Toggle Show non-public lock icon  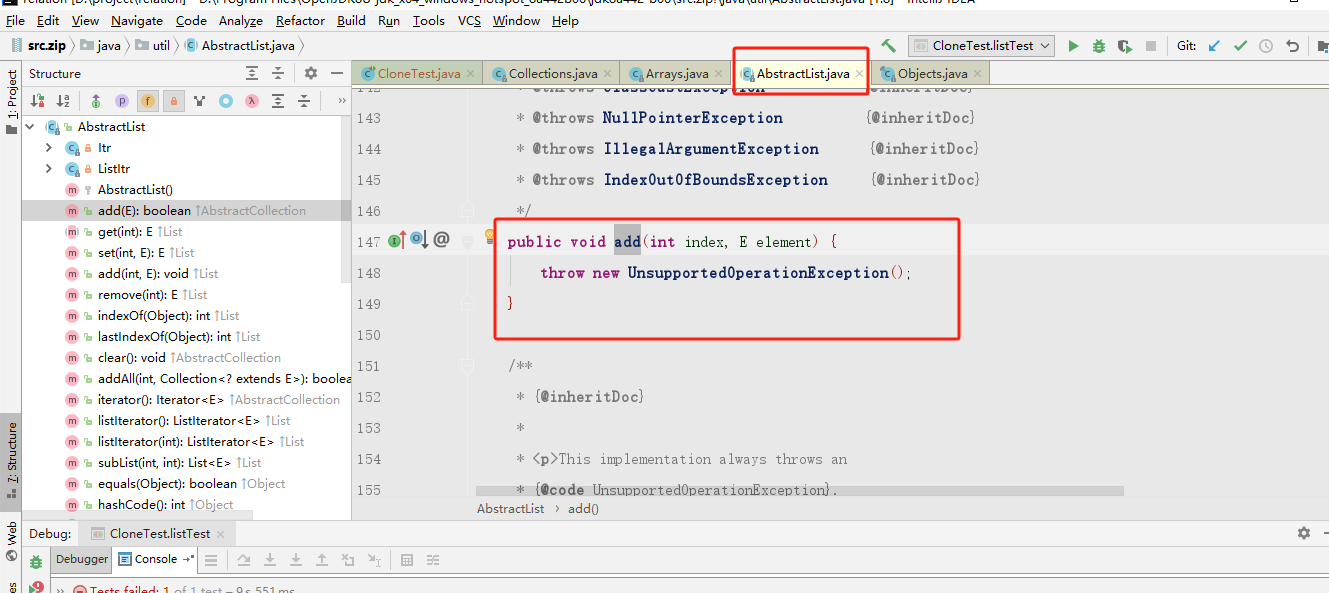(x=174, y=101)
